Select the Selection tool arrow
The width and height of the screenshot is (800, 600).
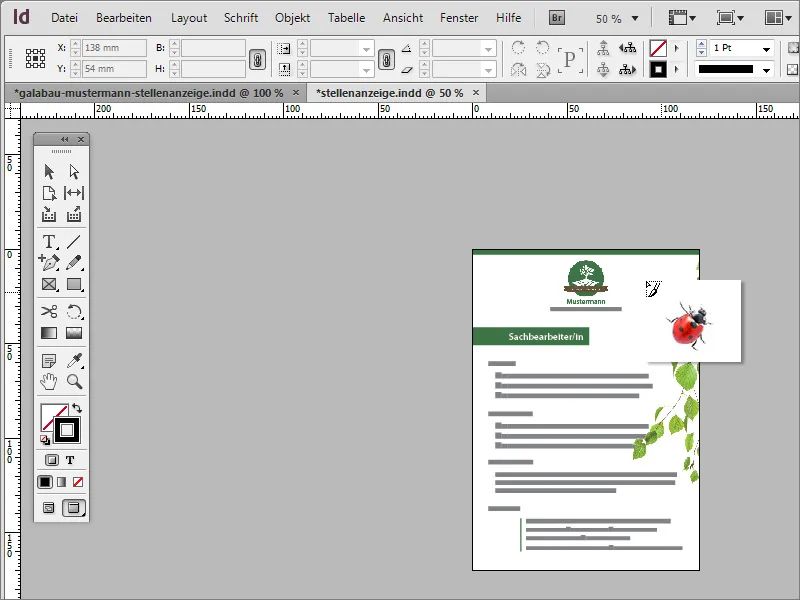49,171
